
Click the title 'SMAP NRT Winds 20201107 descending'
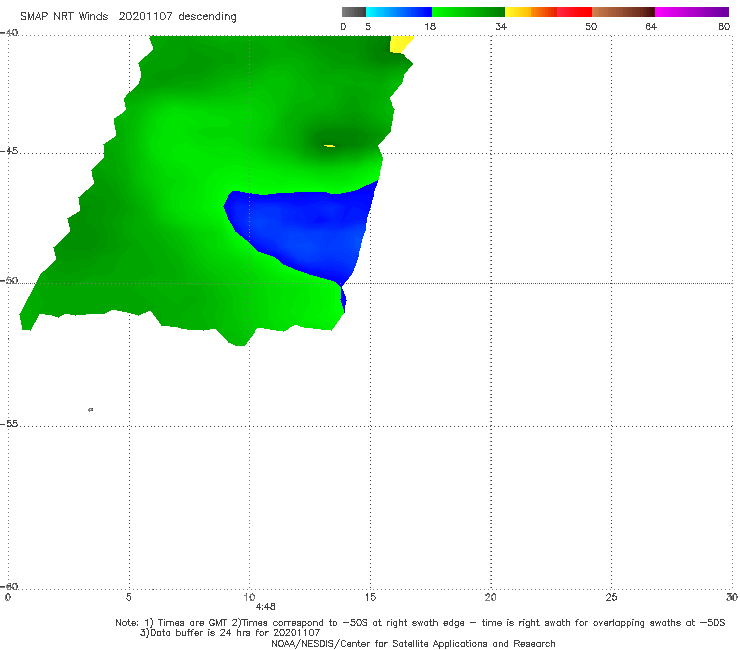128,17
